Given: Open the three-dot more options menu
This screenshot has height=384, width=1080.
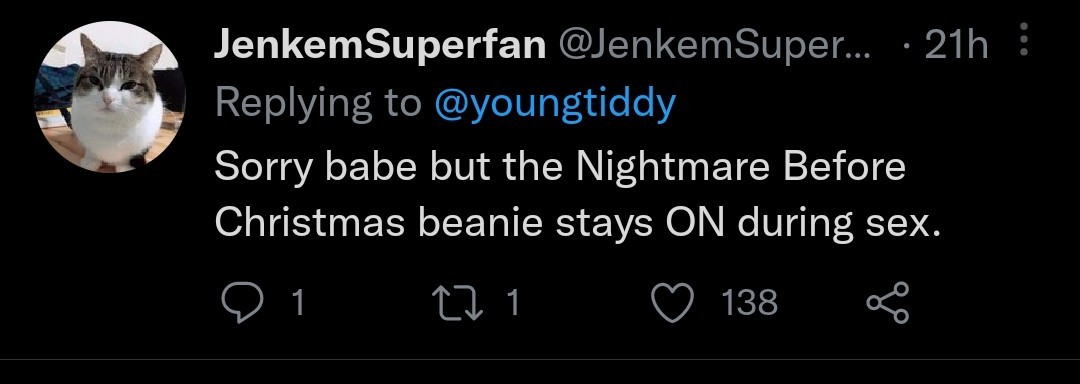Looking at the screenshot, I should (1024, 40).
